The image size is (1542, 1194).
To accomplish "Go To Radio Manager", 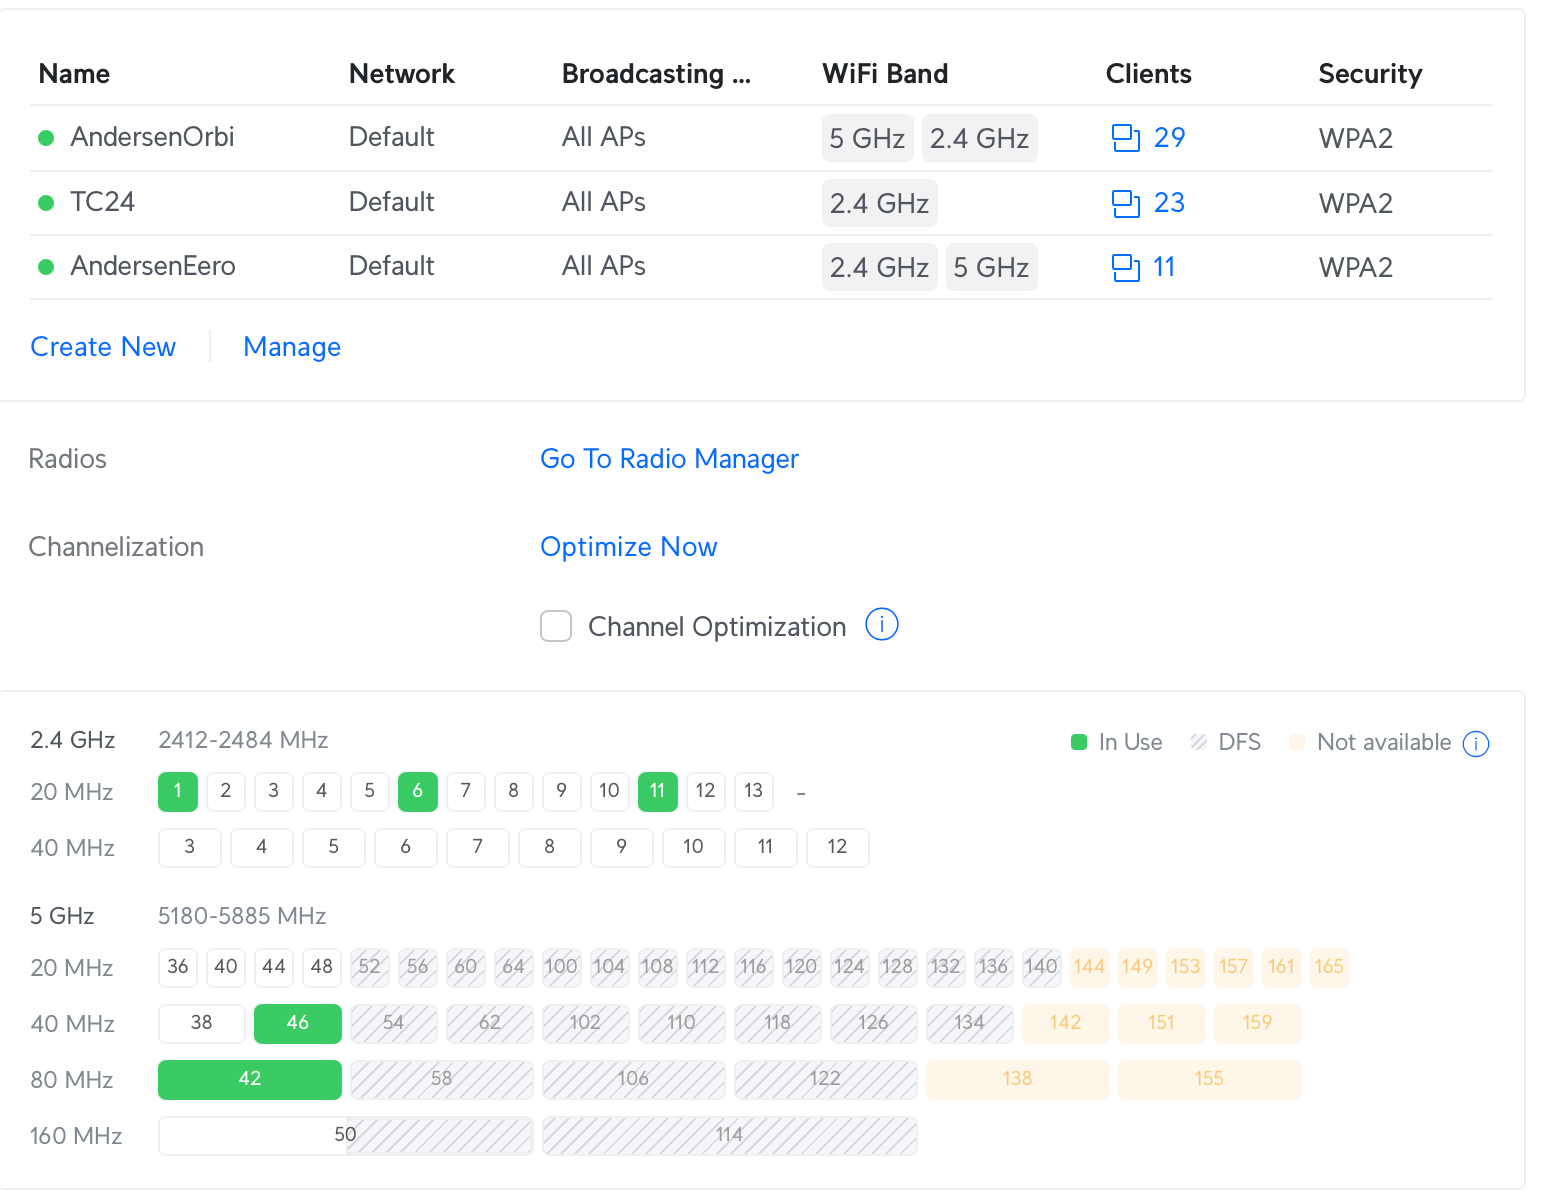I will point(669,459).
